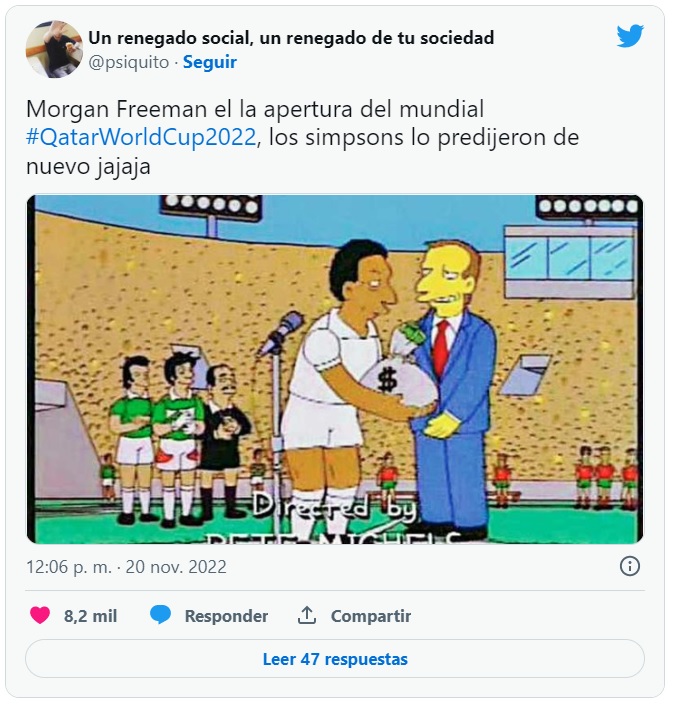Click the closing text 'nuevo jajaja'

(x=88, y=166)
